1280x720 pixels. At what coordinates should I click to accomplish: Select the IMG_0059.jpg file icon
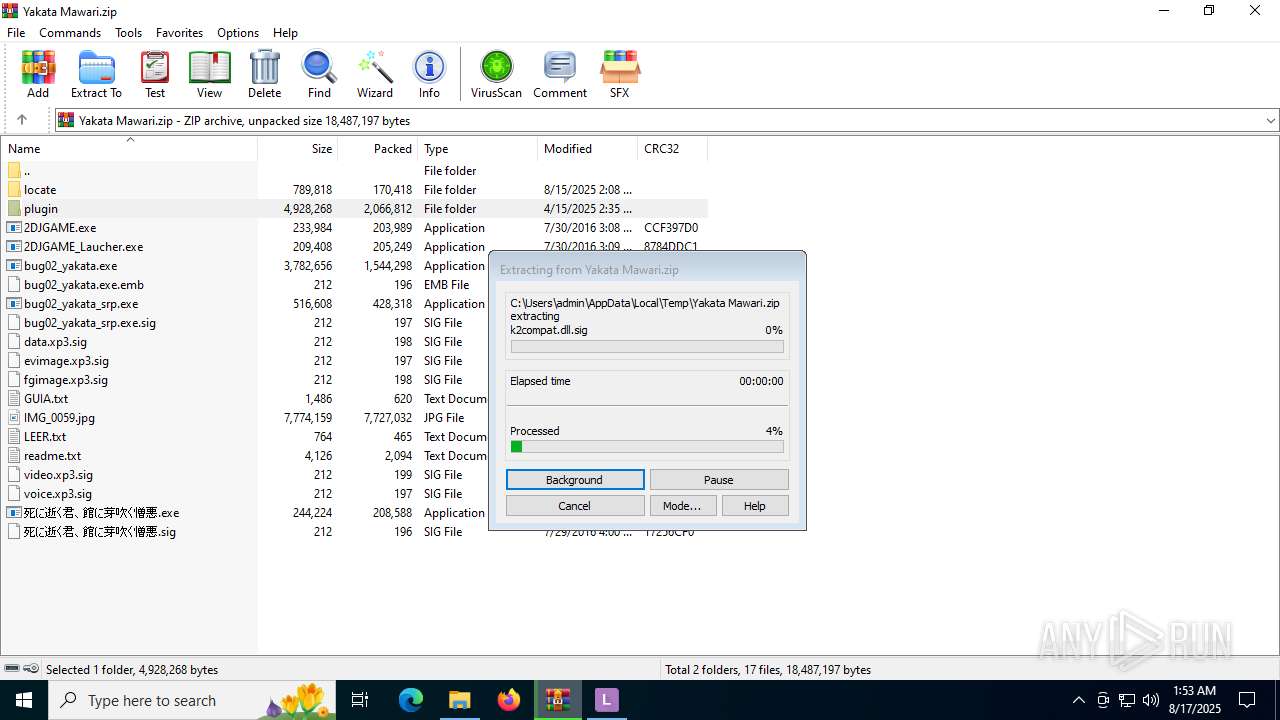14,417
